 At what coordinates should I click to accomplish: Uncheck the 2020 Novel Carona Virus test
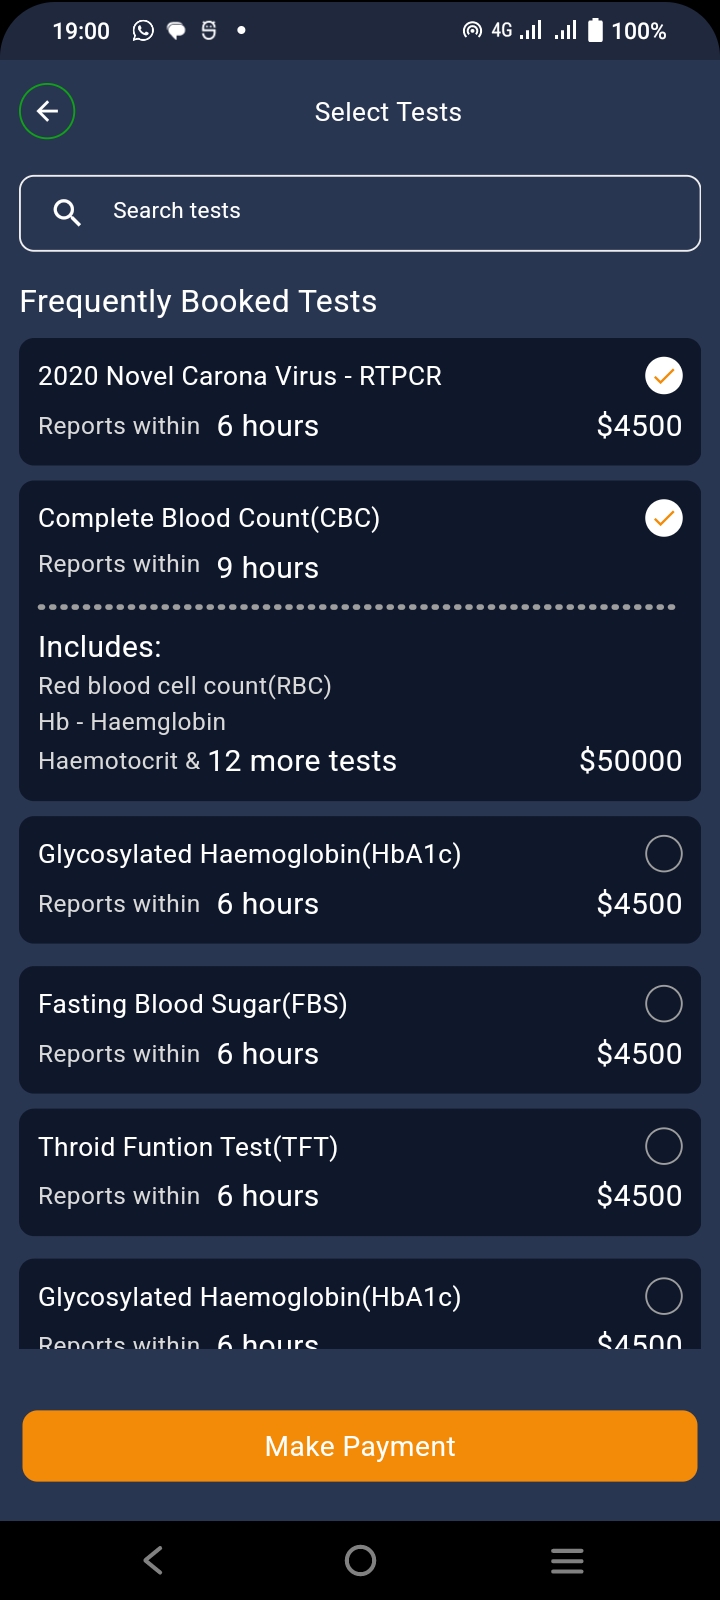coord(663,376)
